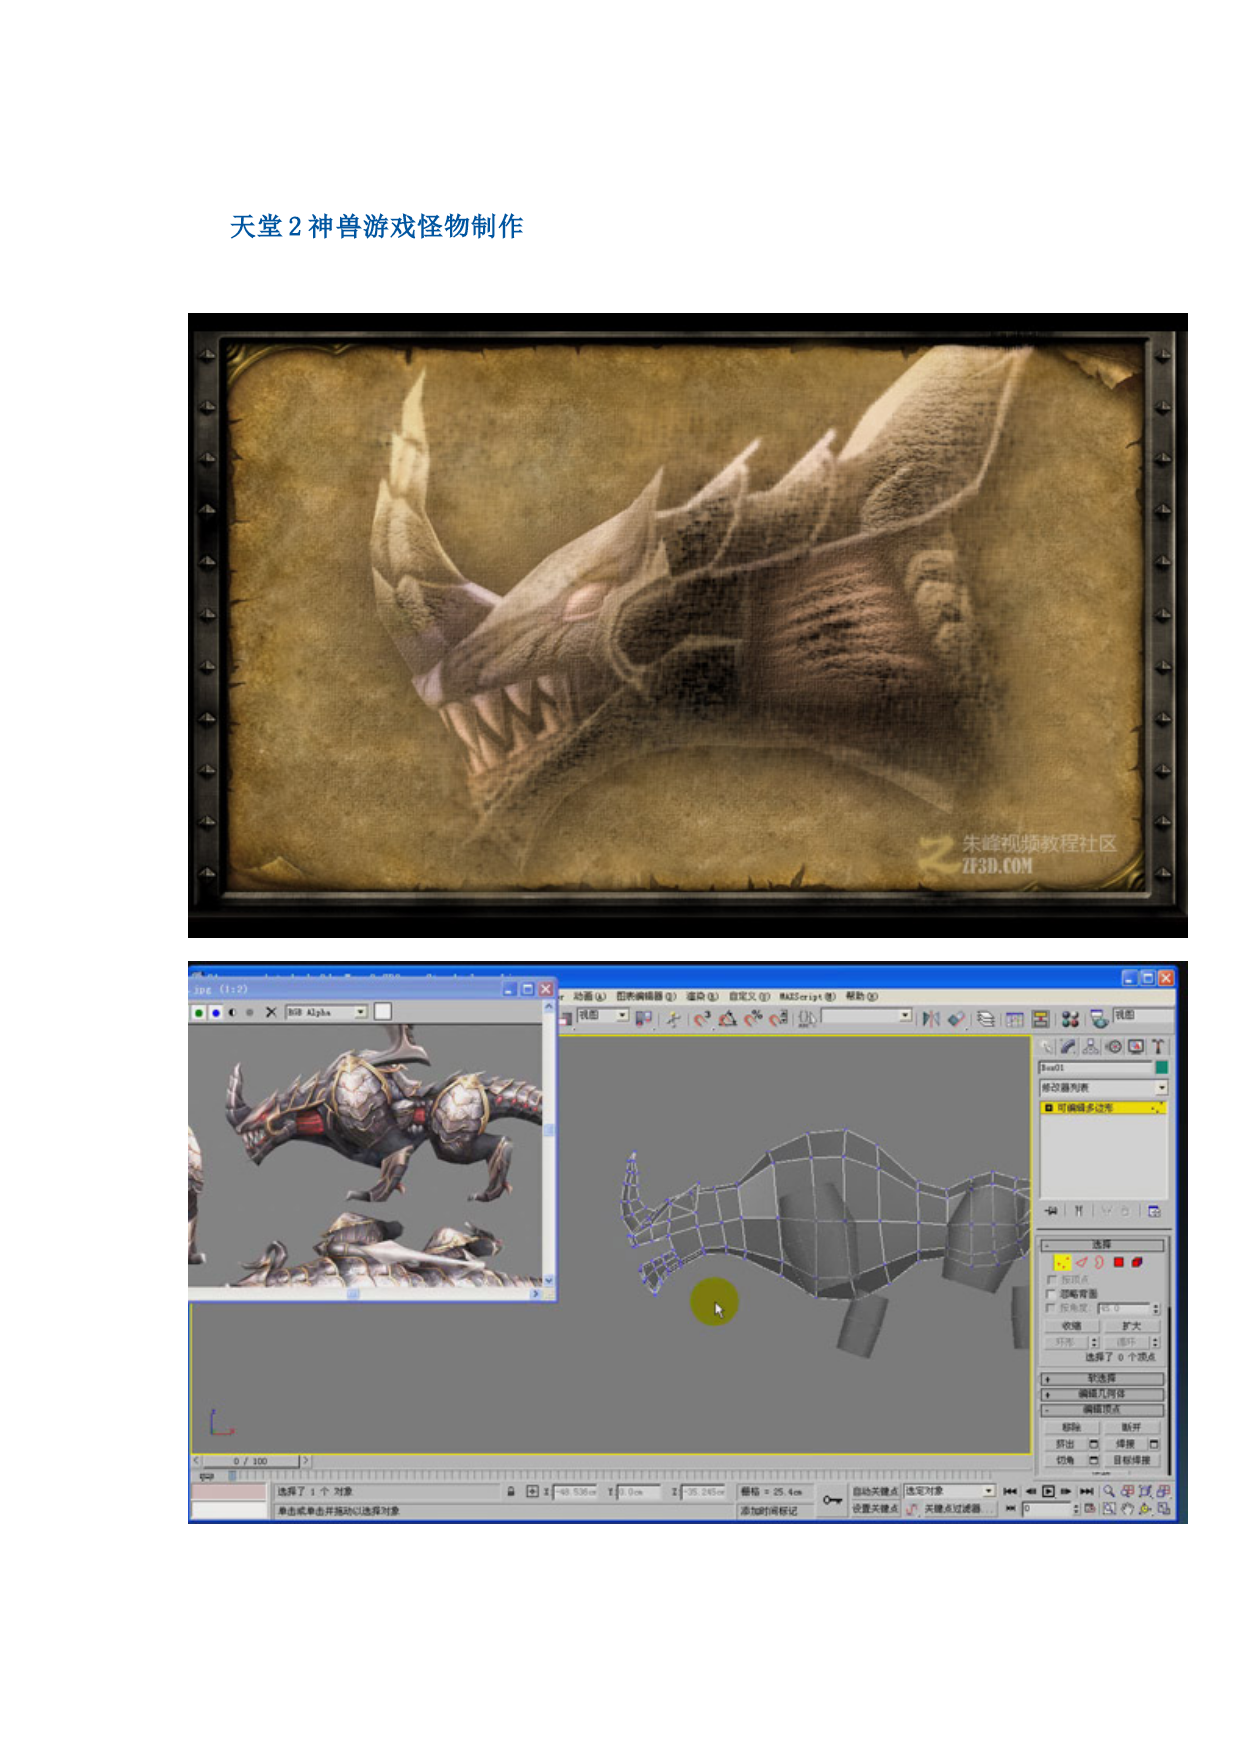Image resolution: width=1241 pixels, height=1754 pixels.
Task: Click the clear X icon in image window
Action: click(271, 1012)
